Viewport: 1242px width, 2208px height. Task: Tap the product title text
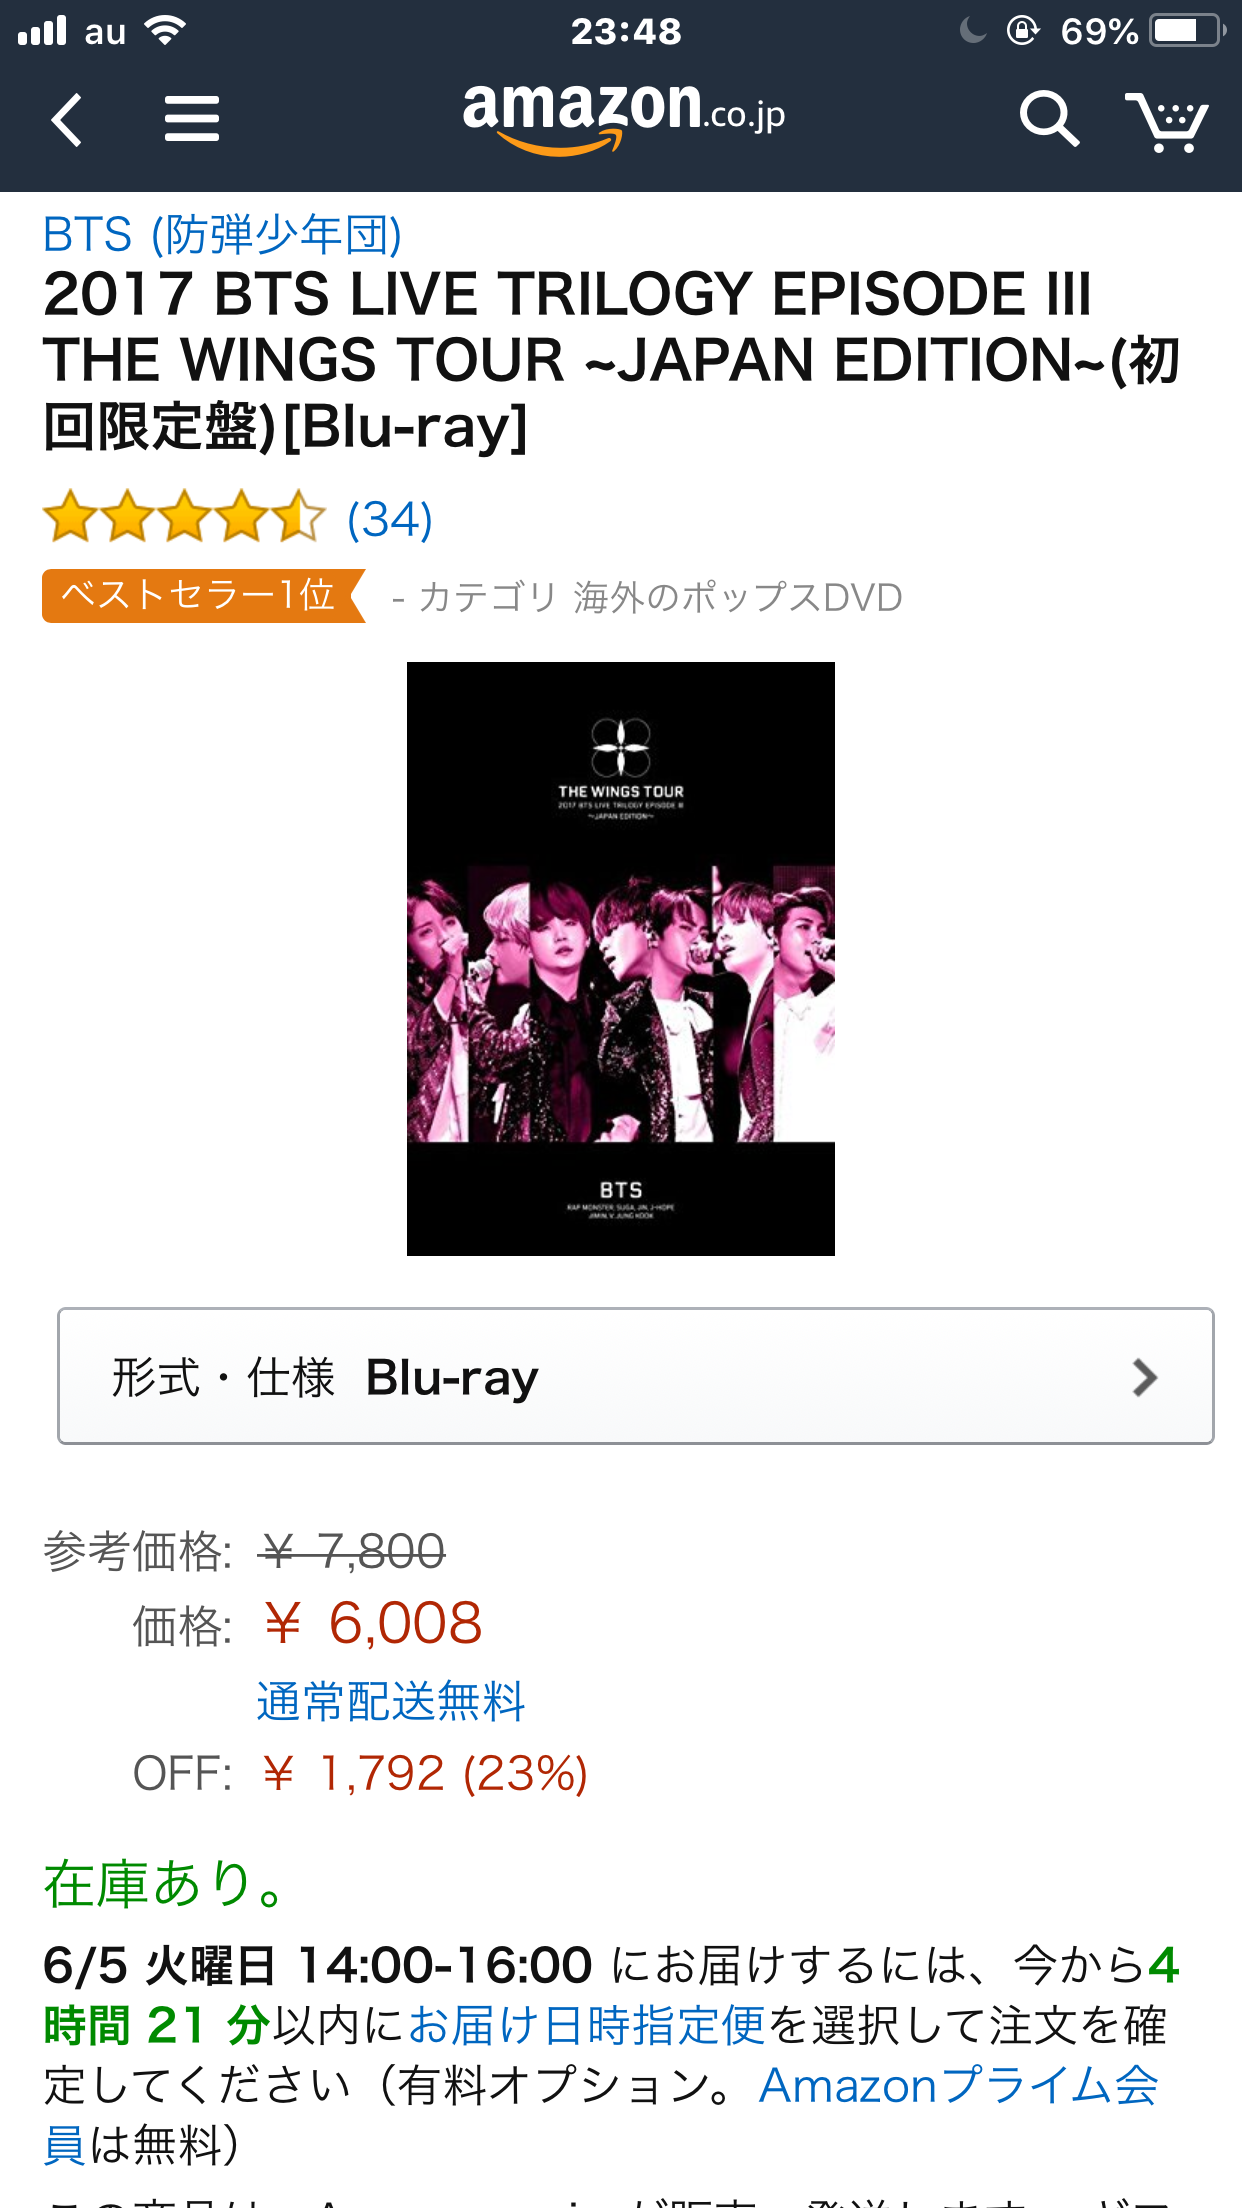tap(612, 360)
